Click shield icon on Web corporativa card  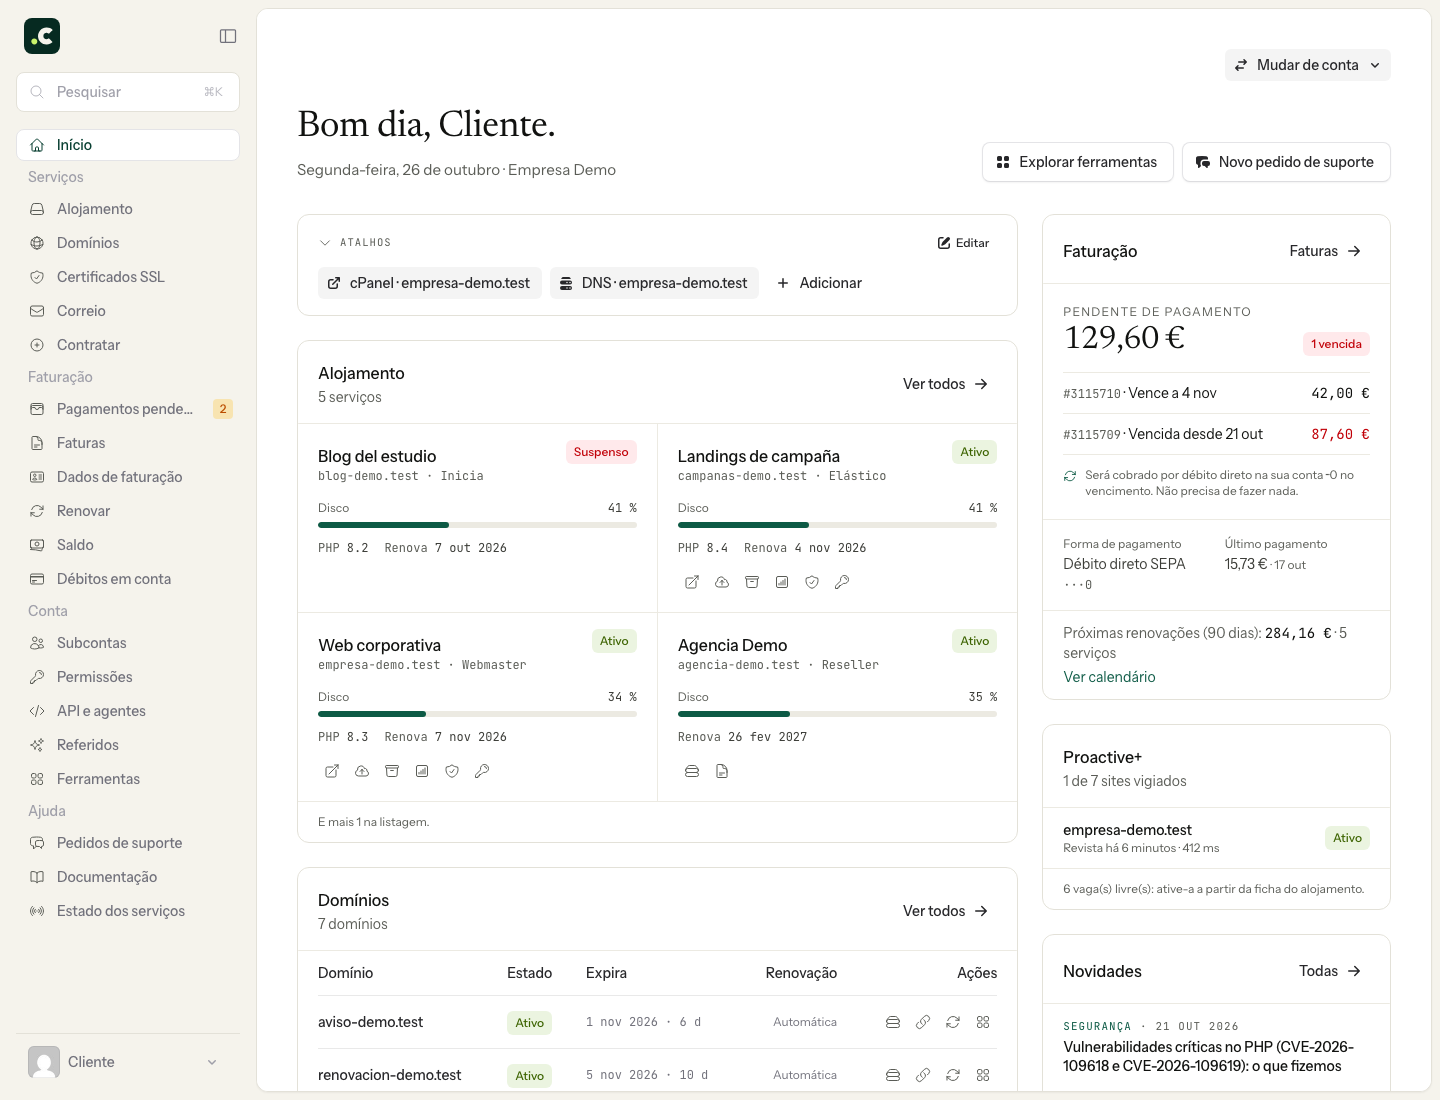tap(452, 771)
